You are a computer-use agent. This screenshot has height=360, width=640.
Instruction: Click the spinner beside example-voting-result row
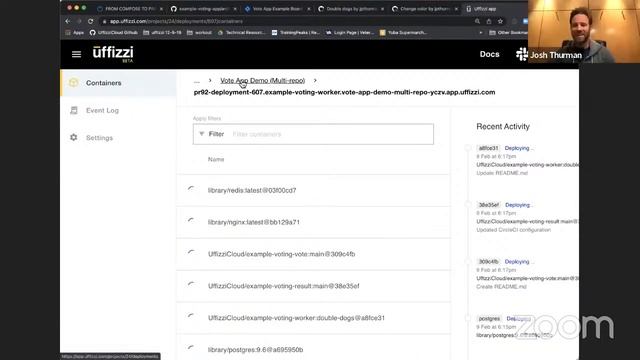pyautogui.click(x=191, y=285)
